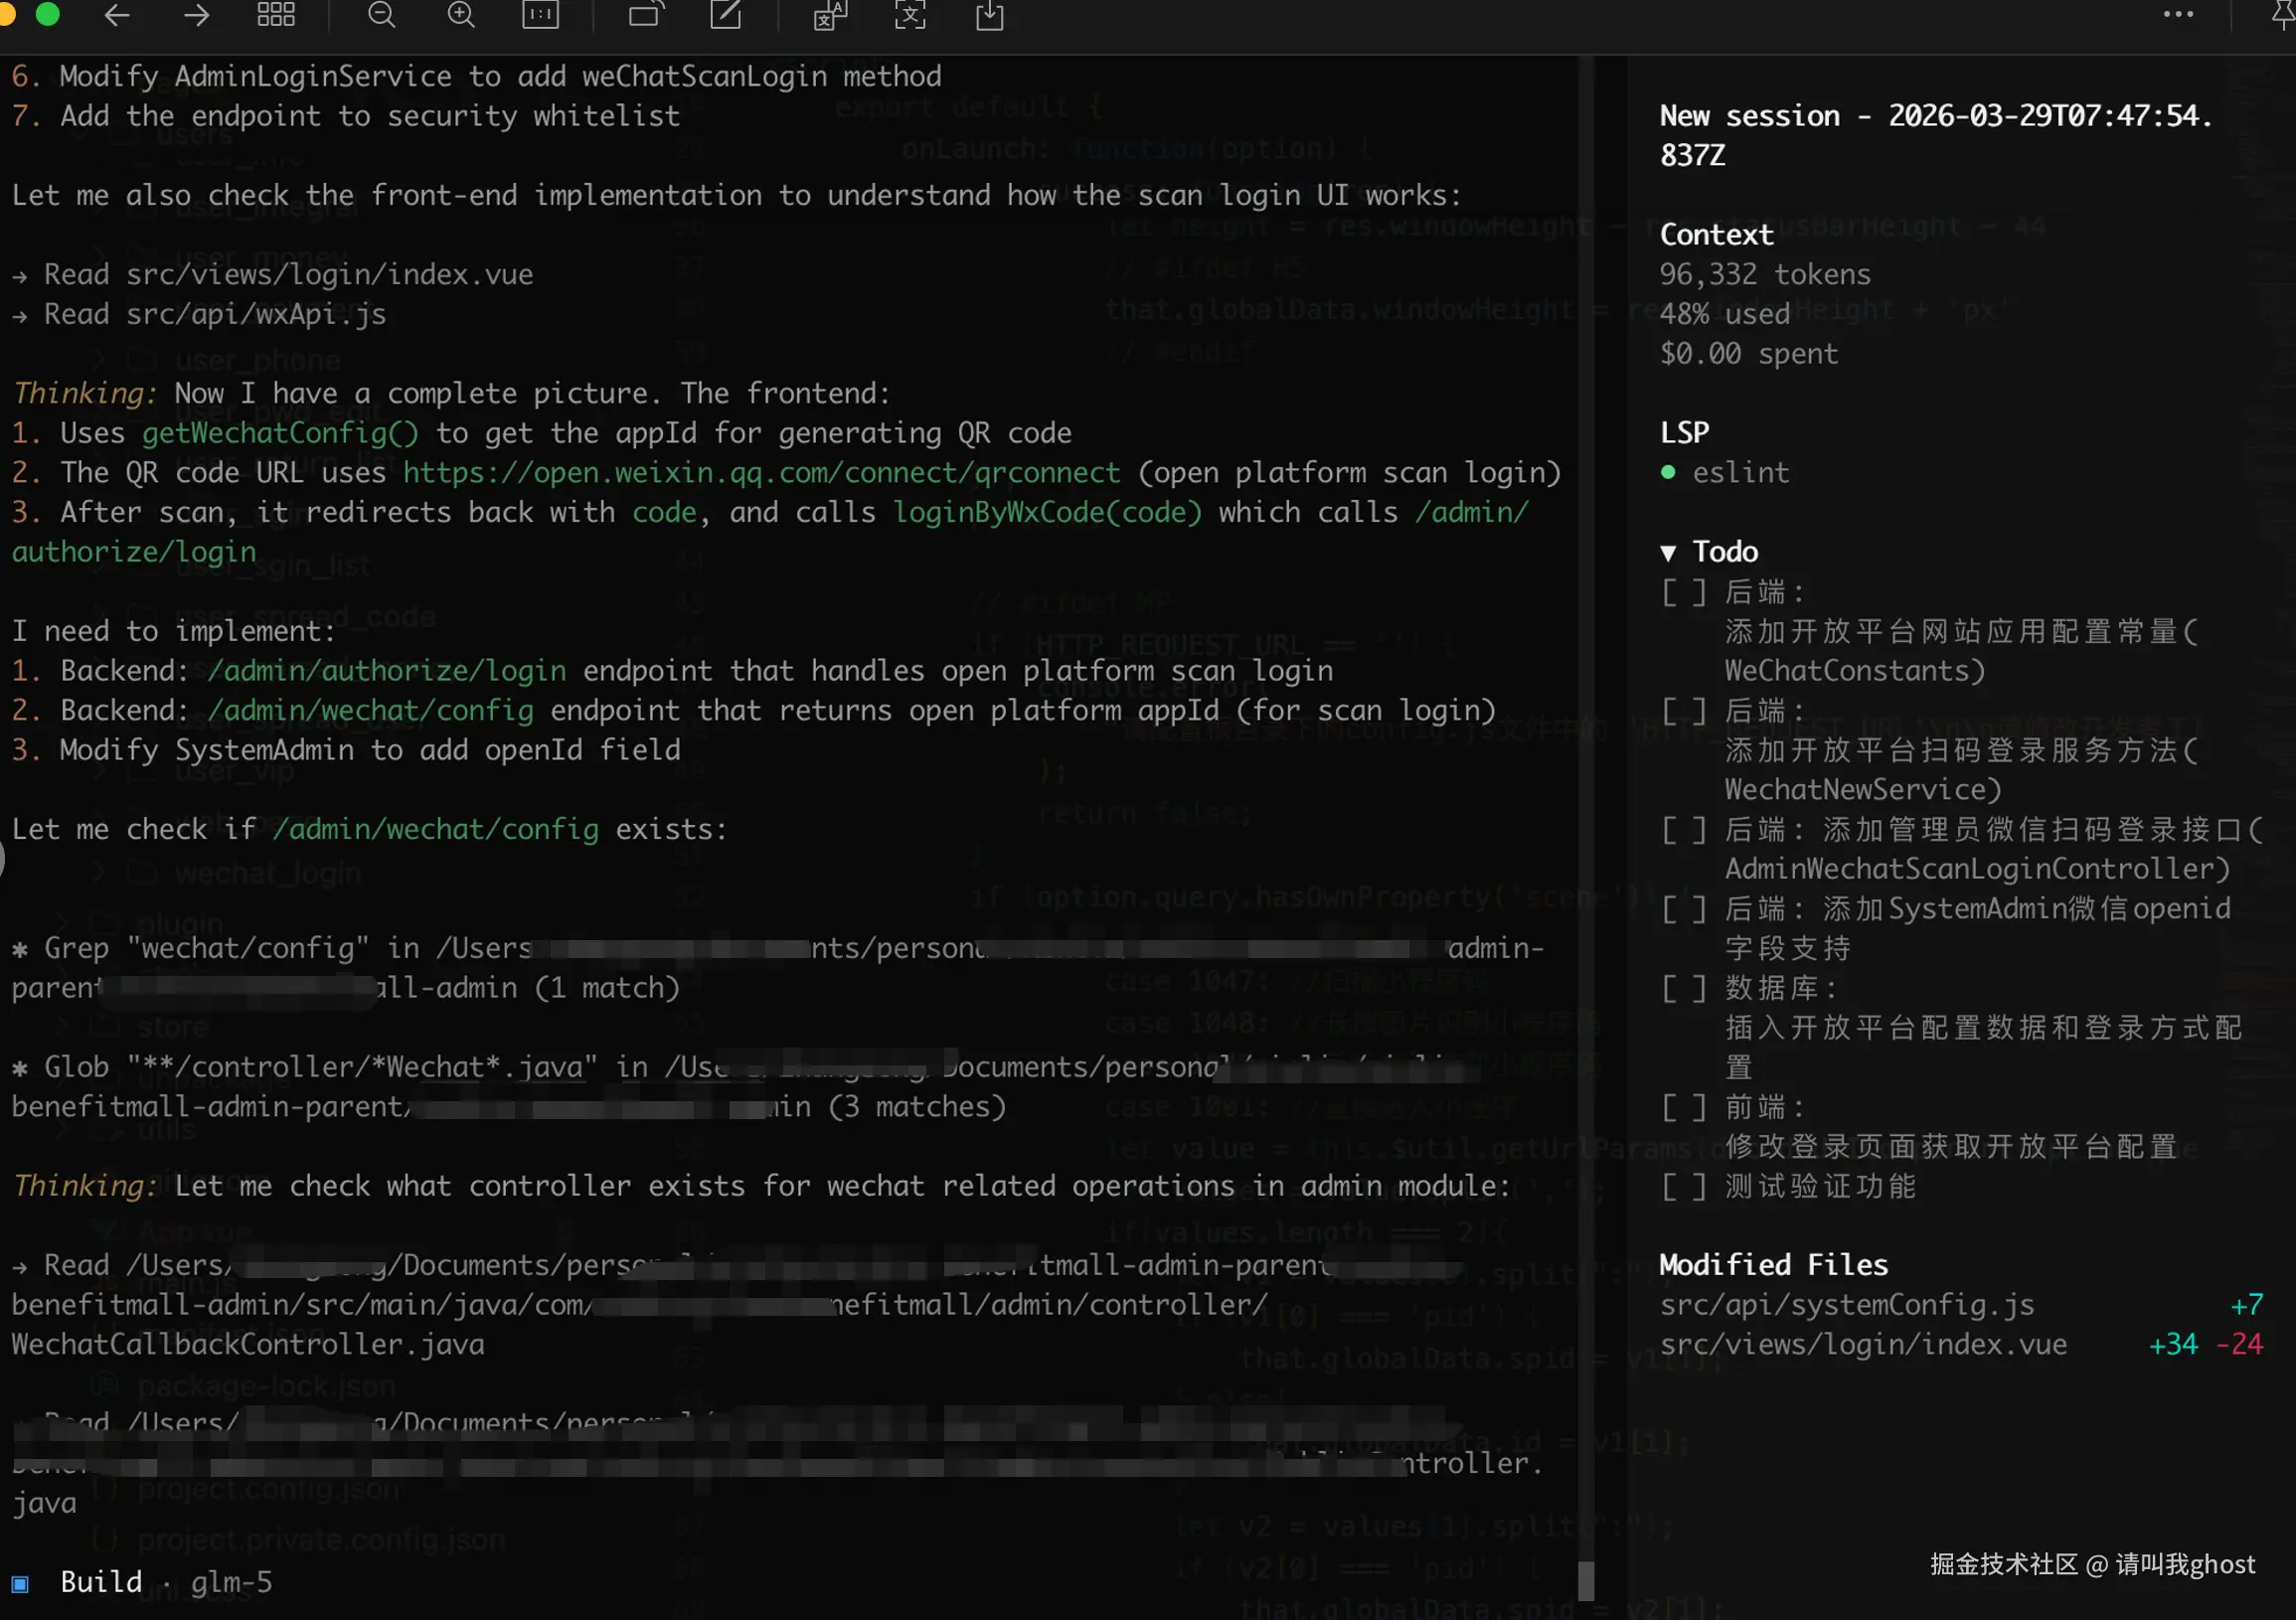
Task: Translate text in the image
Action: click(x=829, y=16)
